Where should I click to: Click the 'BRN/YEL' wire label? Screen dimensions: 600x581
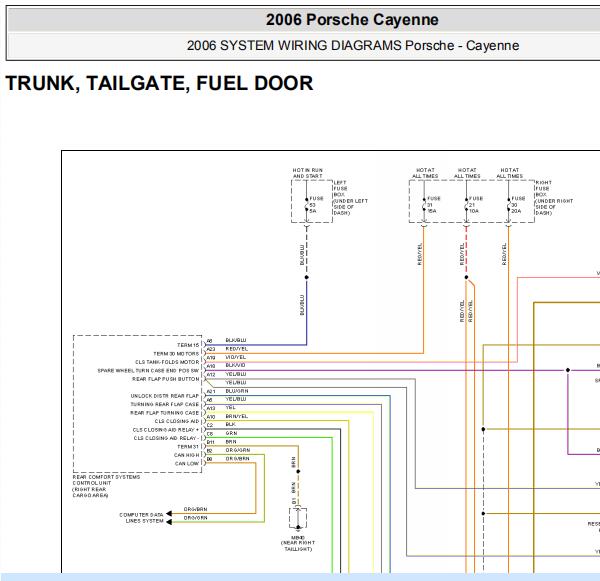coord(236,416)
